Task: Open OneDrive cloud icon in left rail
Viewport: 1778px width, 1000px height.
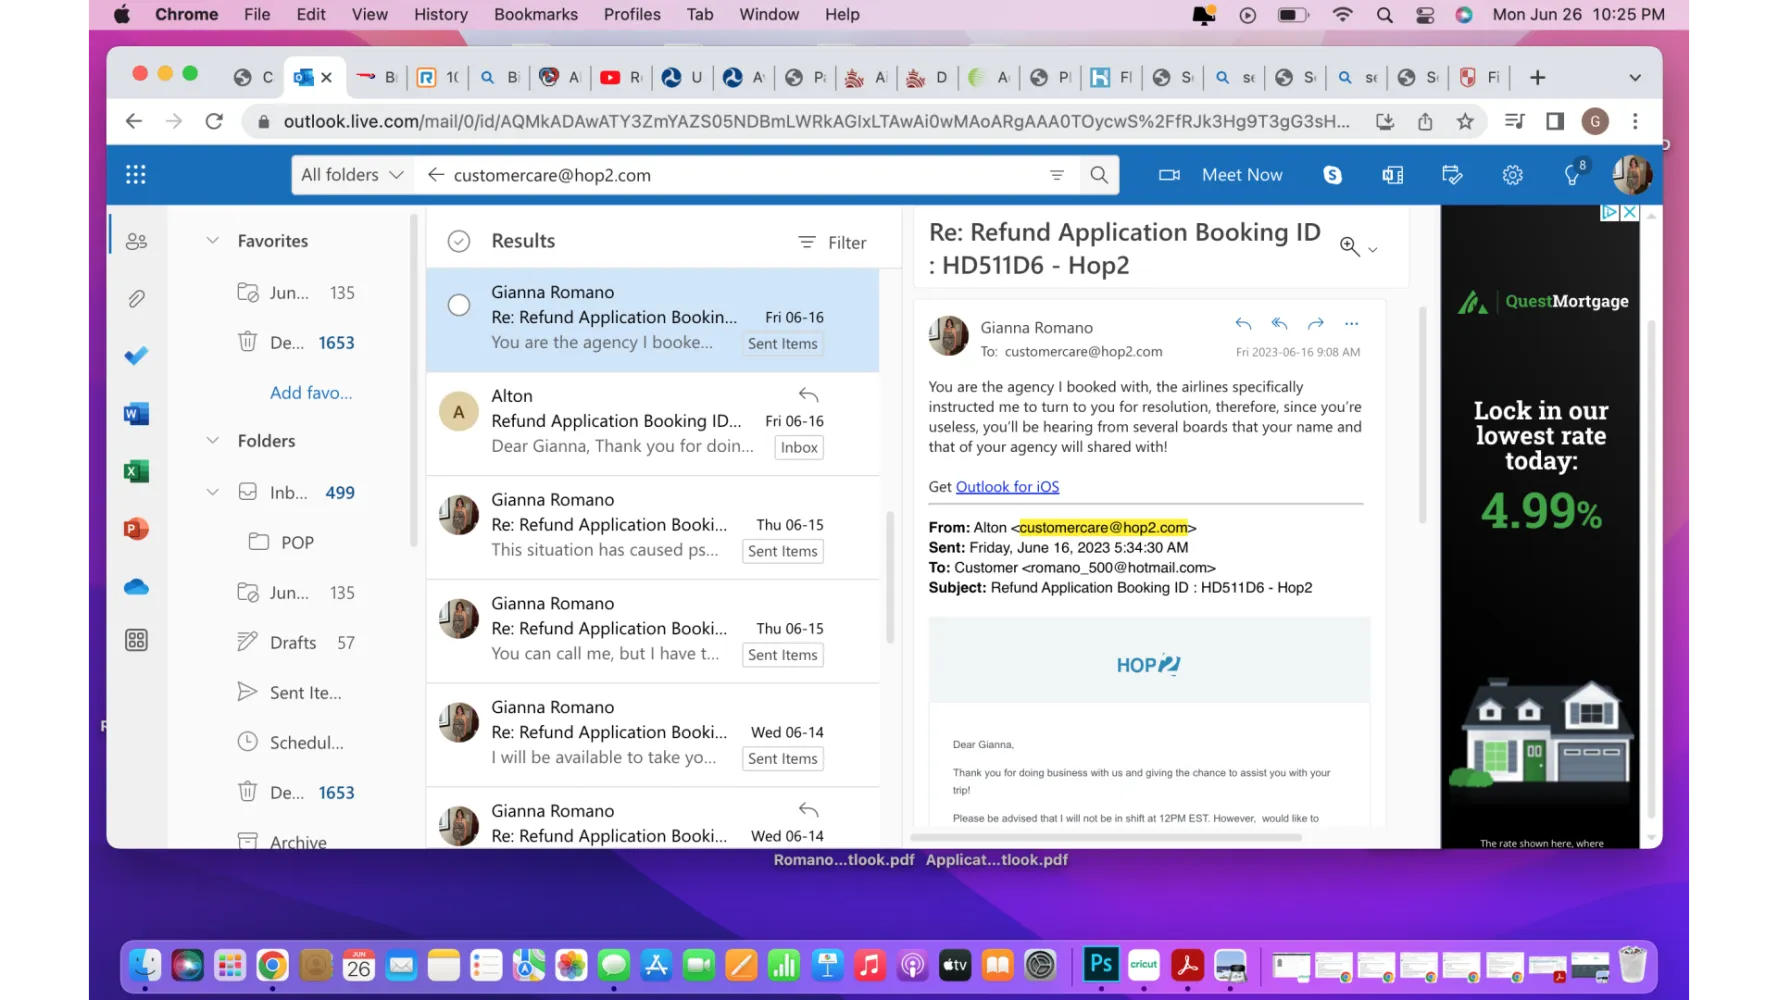Action: (136, 587)
